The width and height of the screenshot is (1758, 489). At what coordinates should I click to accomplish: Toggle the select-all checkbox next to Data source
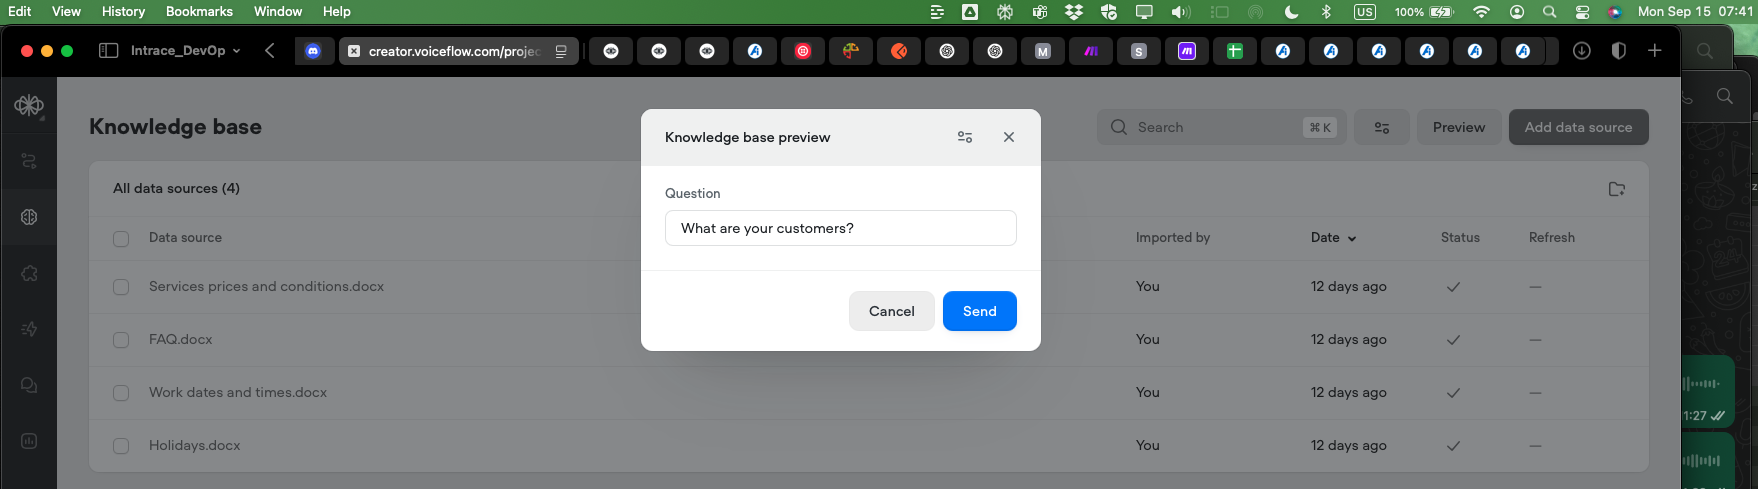(121, 238)
